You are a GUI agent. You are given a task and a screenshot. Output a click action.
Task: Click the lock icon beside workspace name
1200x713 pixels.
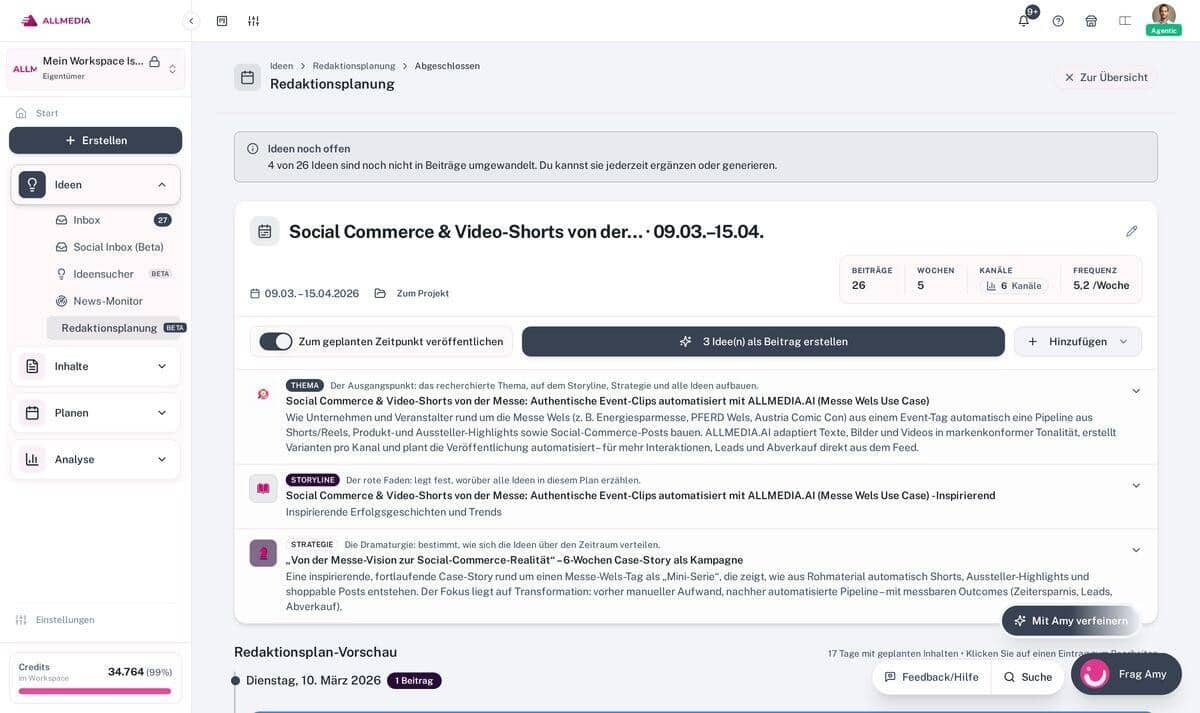tap(154, 61)
